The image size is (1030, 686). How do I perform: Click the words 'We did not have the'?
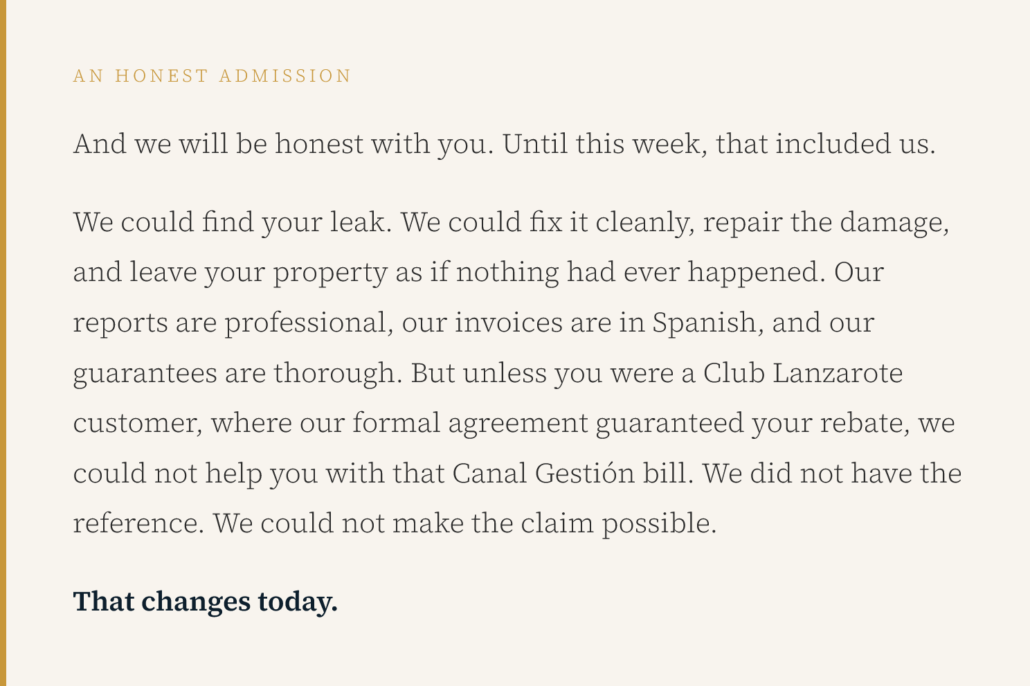pos(832,473)
